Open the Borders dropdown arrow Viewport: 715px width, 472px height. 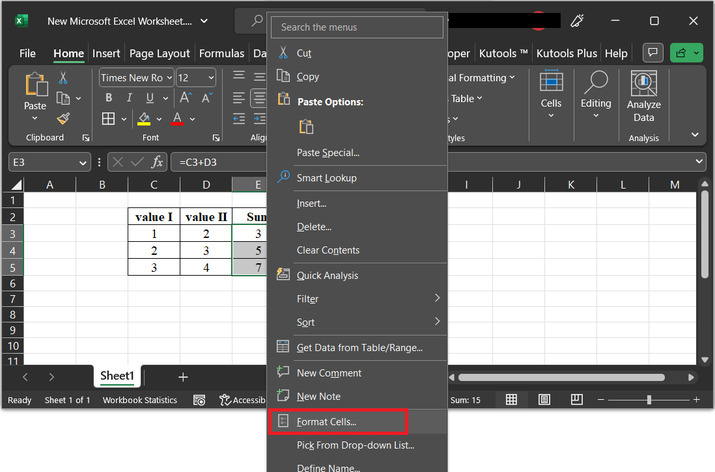(124, 119)
